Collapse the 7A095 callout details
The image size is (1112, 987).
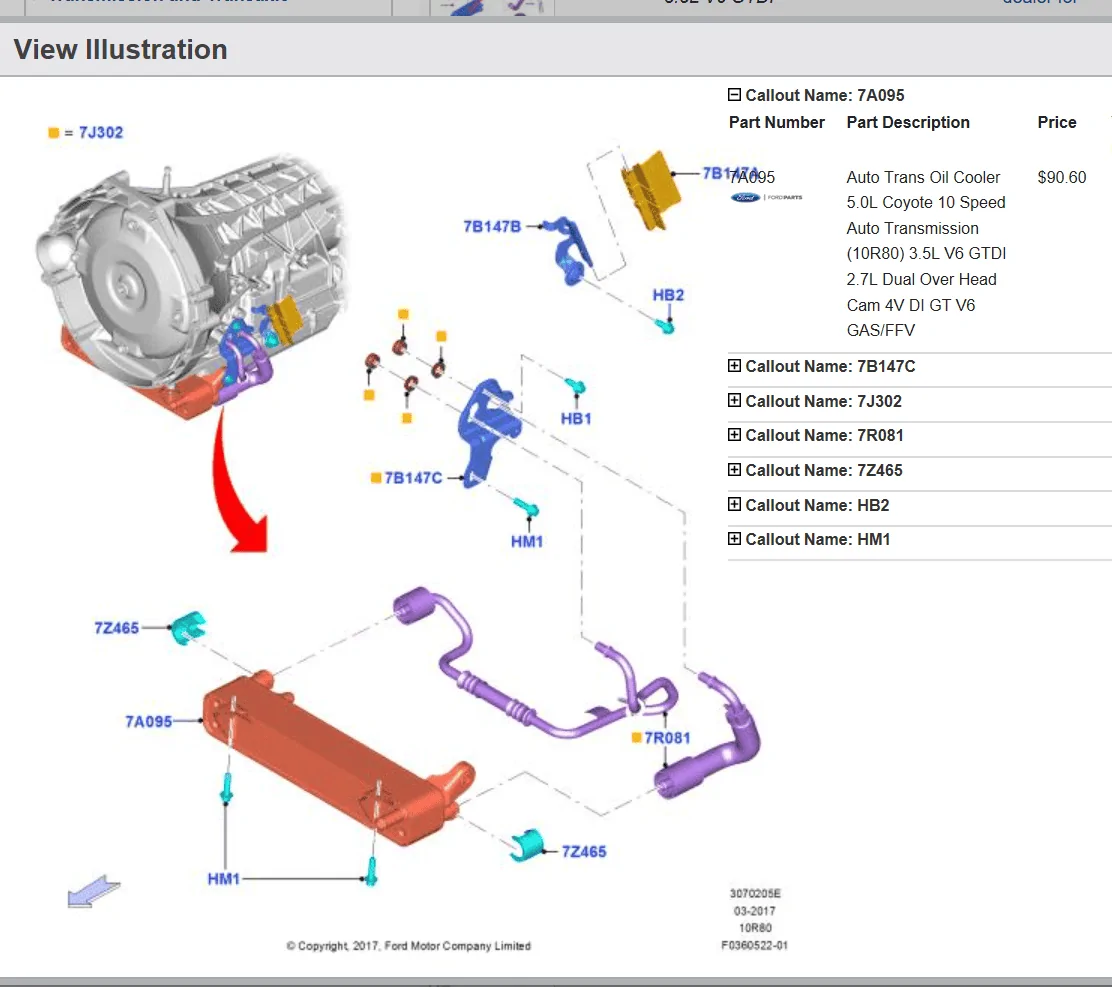pyautogui.click(x=733, y=95)
